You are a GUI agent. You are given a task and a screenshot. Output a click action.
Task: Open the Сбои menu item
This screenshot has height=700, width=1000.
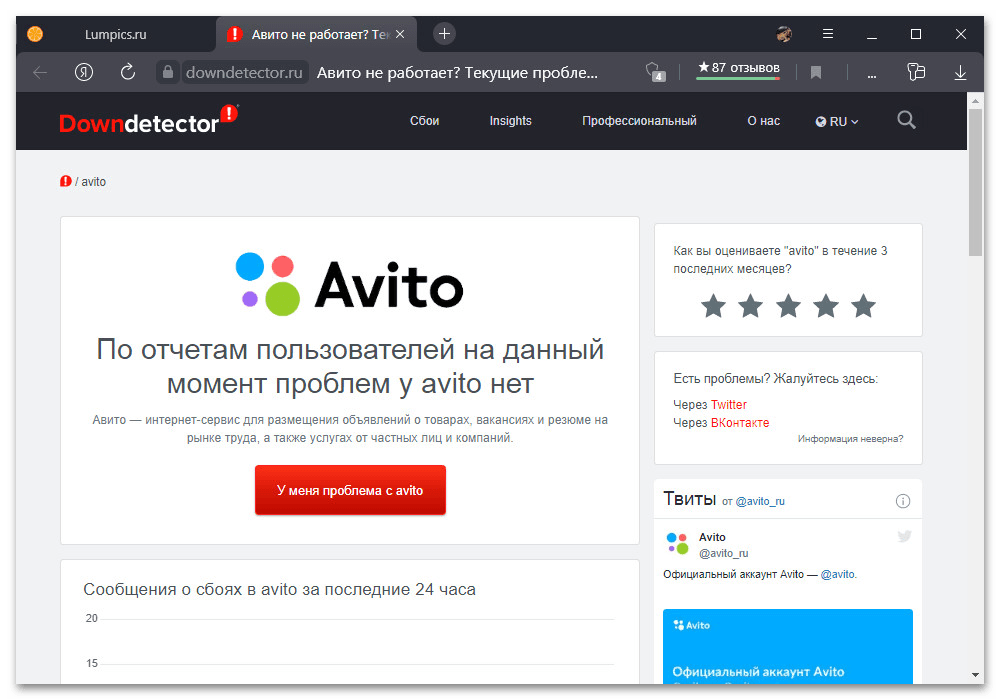click(424, 120)
